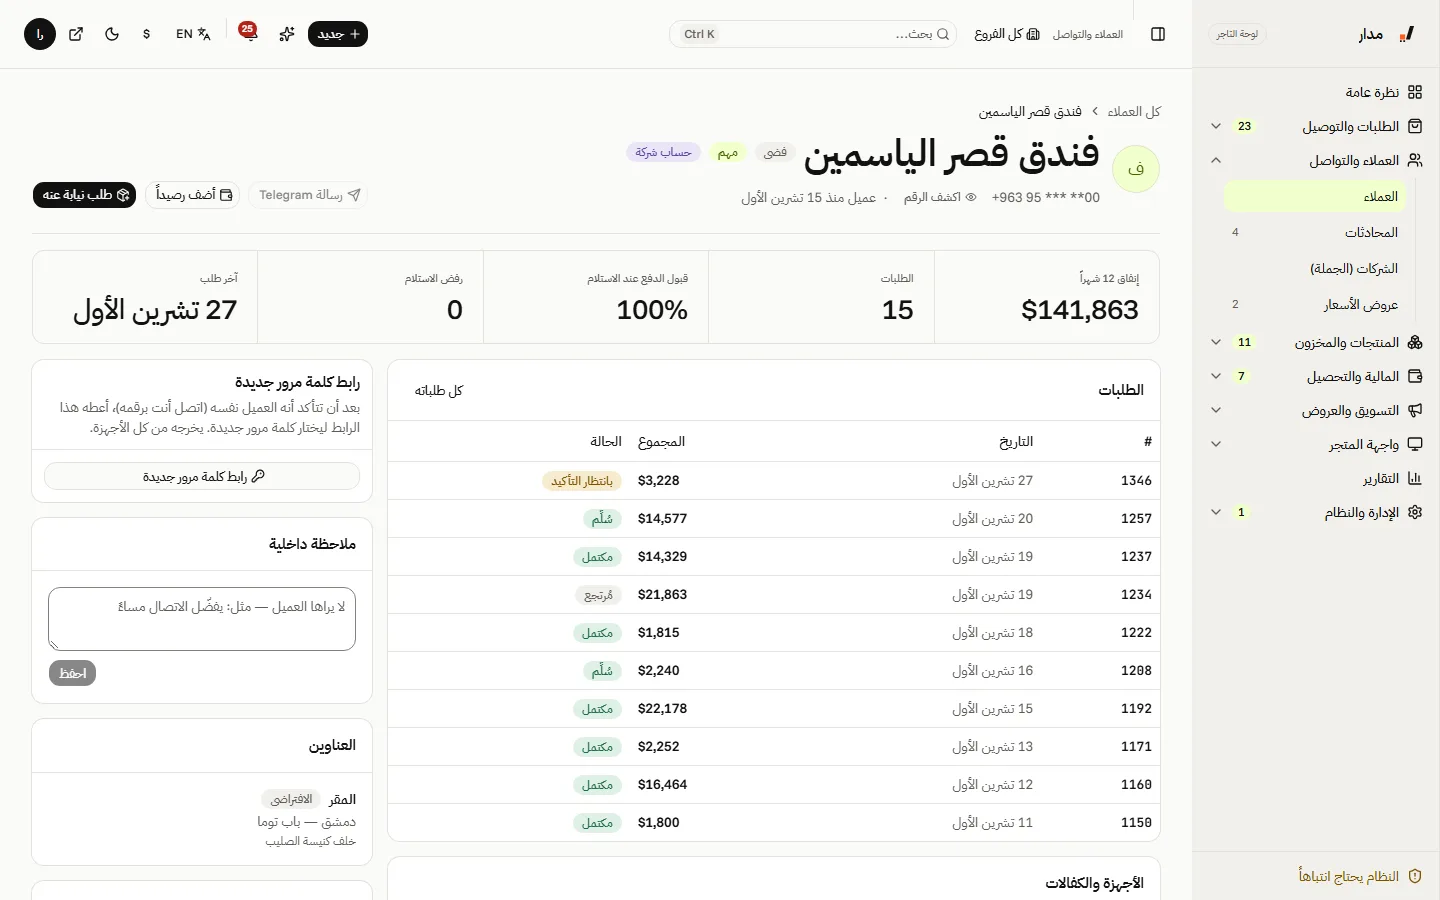Switch language to EN
The height and width of the screenshot is (900, 1440).
click(193, 34)
